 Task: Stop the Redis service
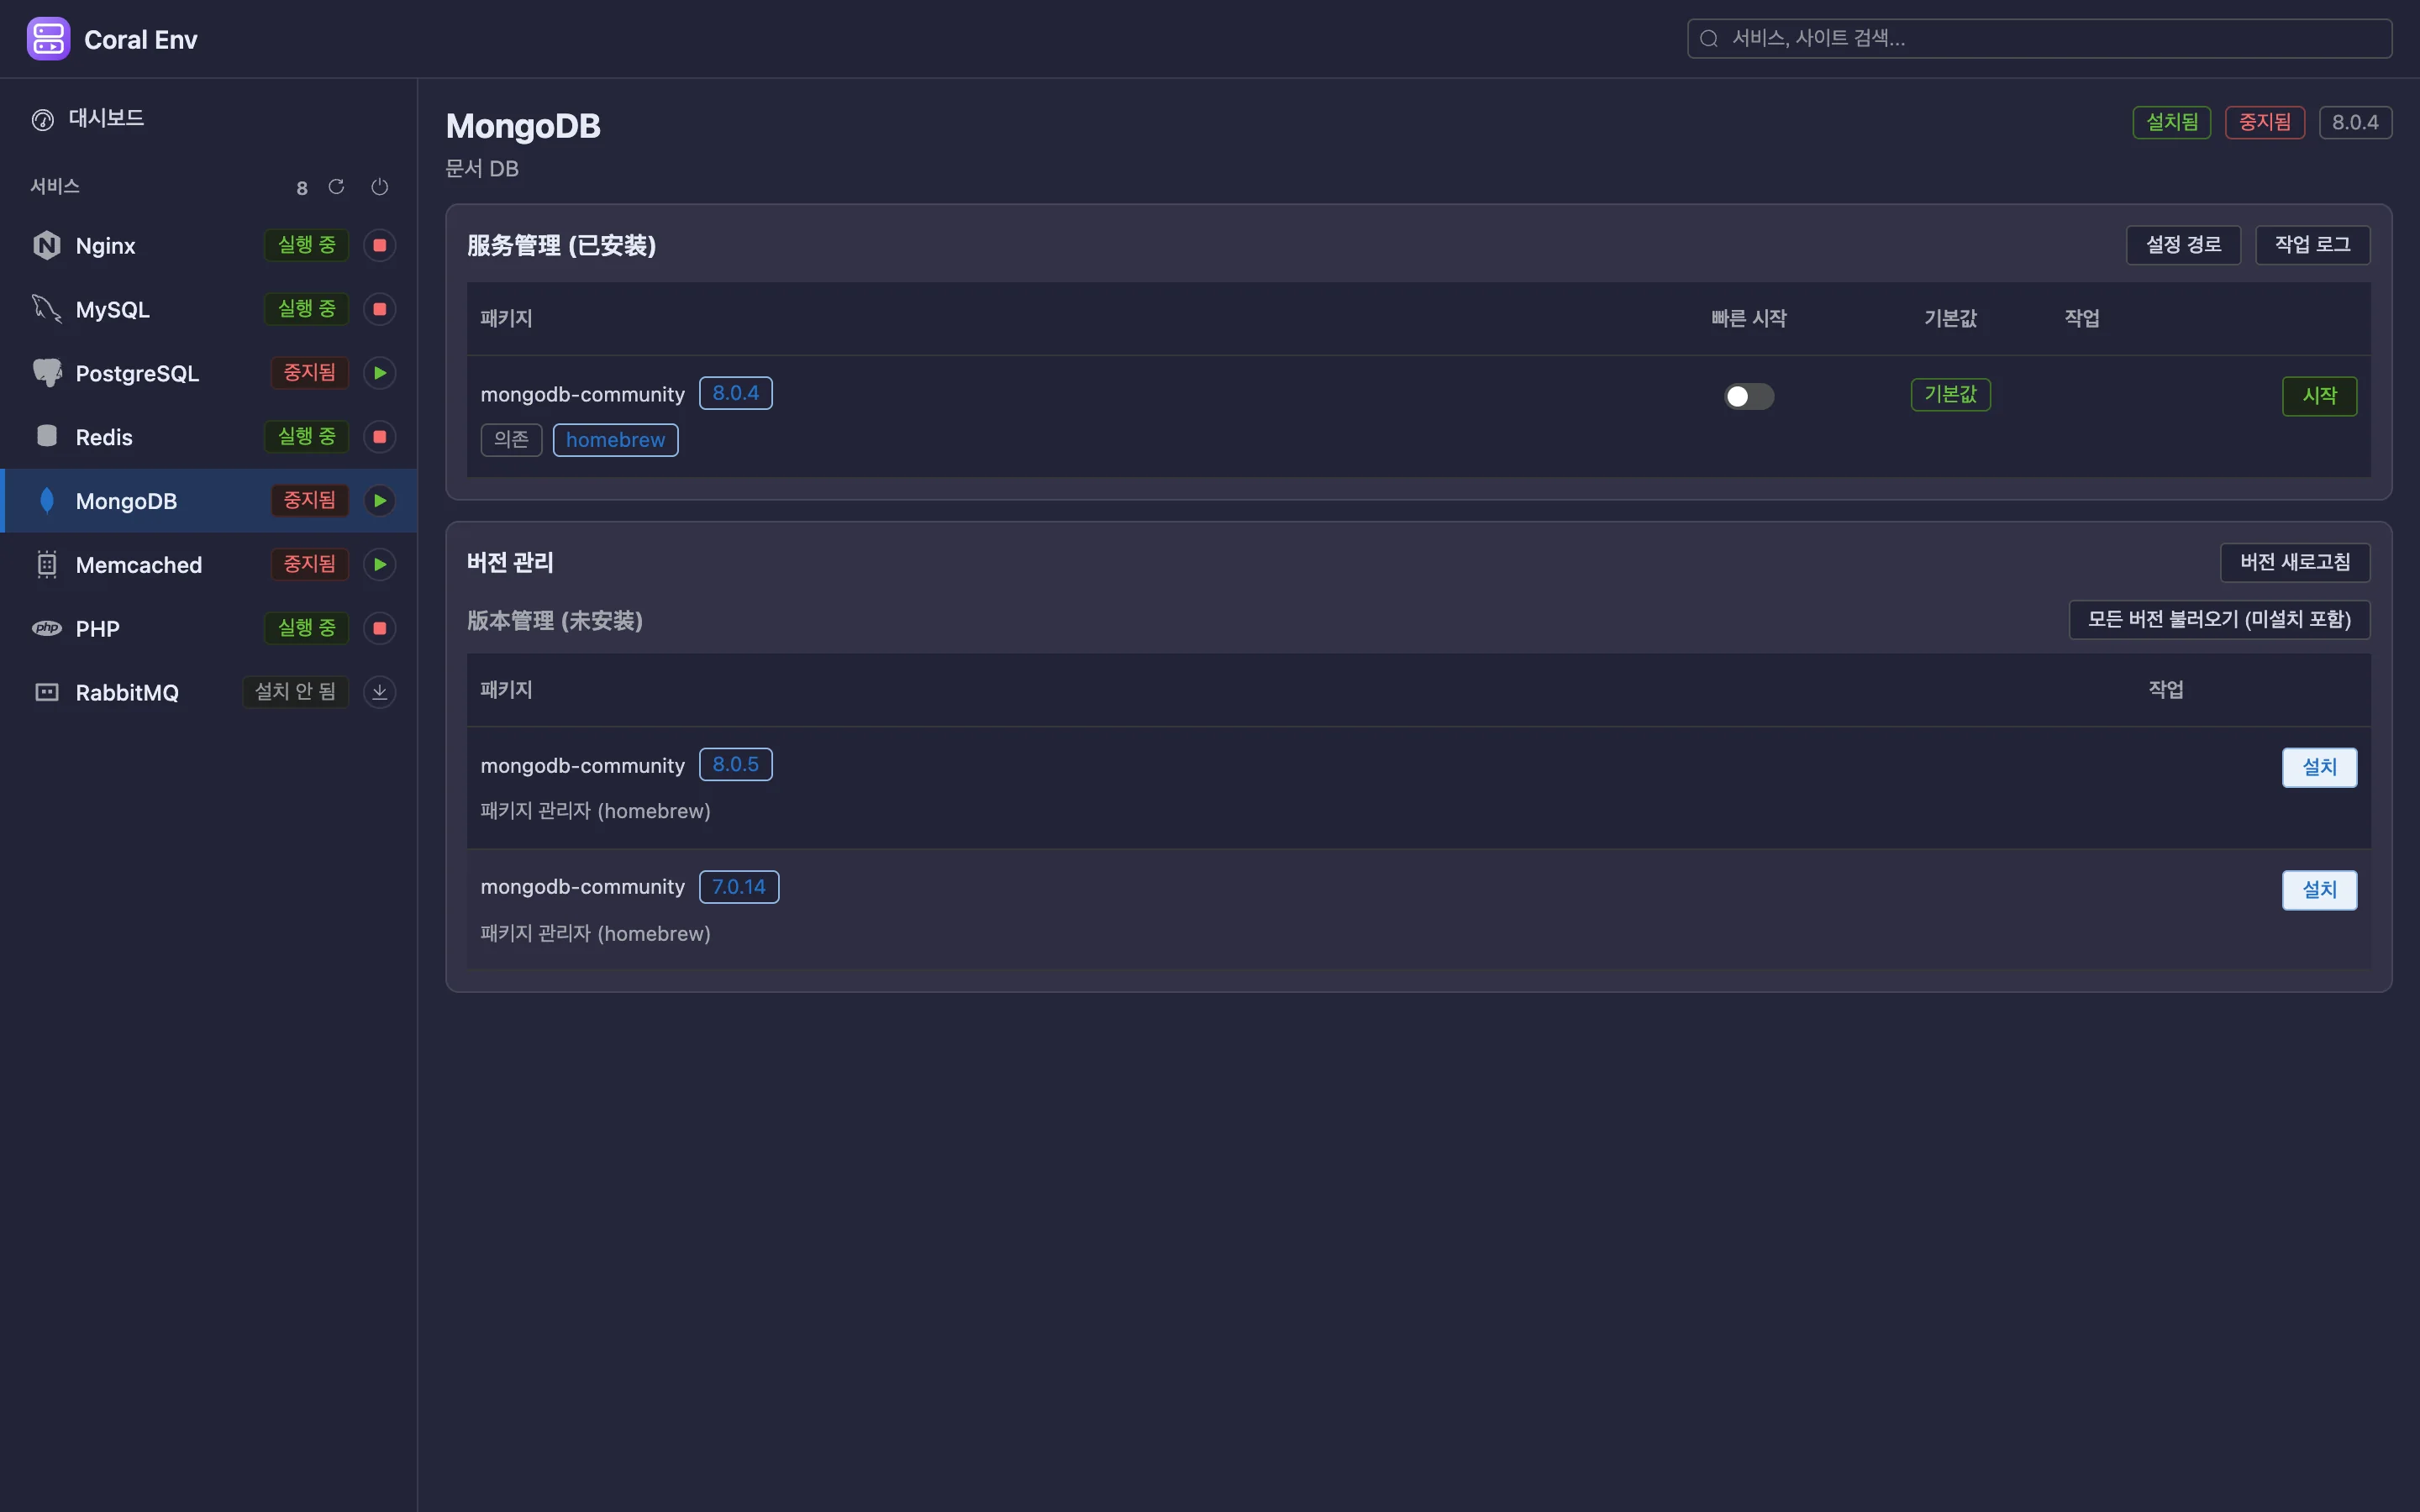coord(379,437)
